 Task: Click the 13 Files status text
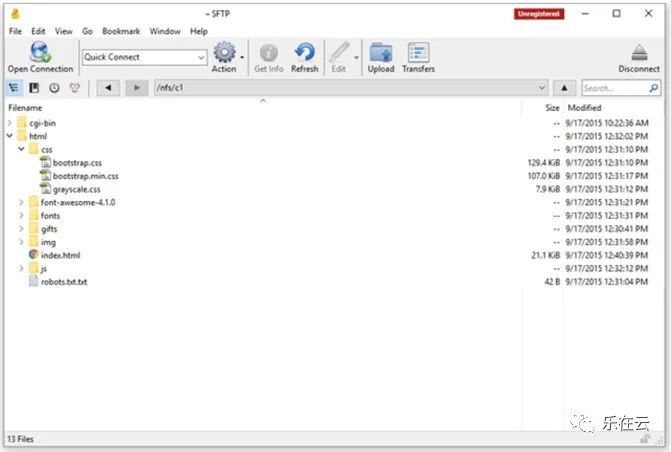[x=20, y=439]
